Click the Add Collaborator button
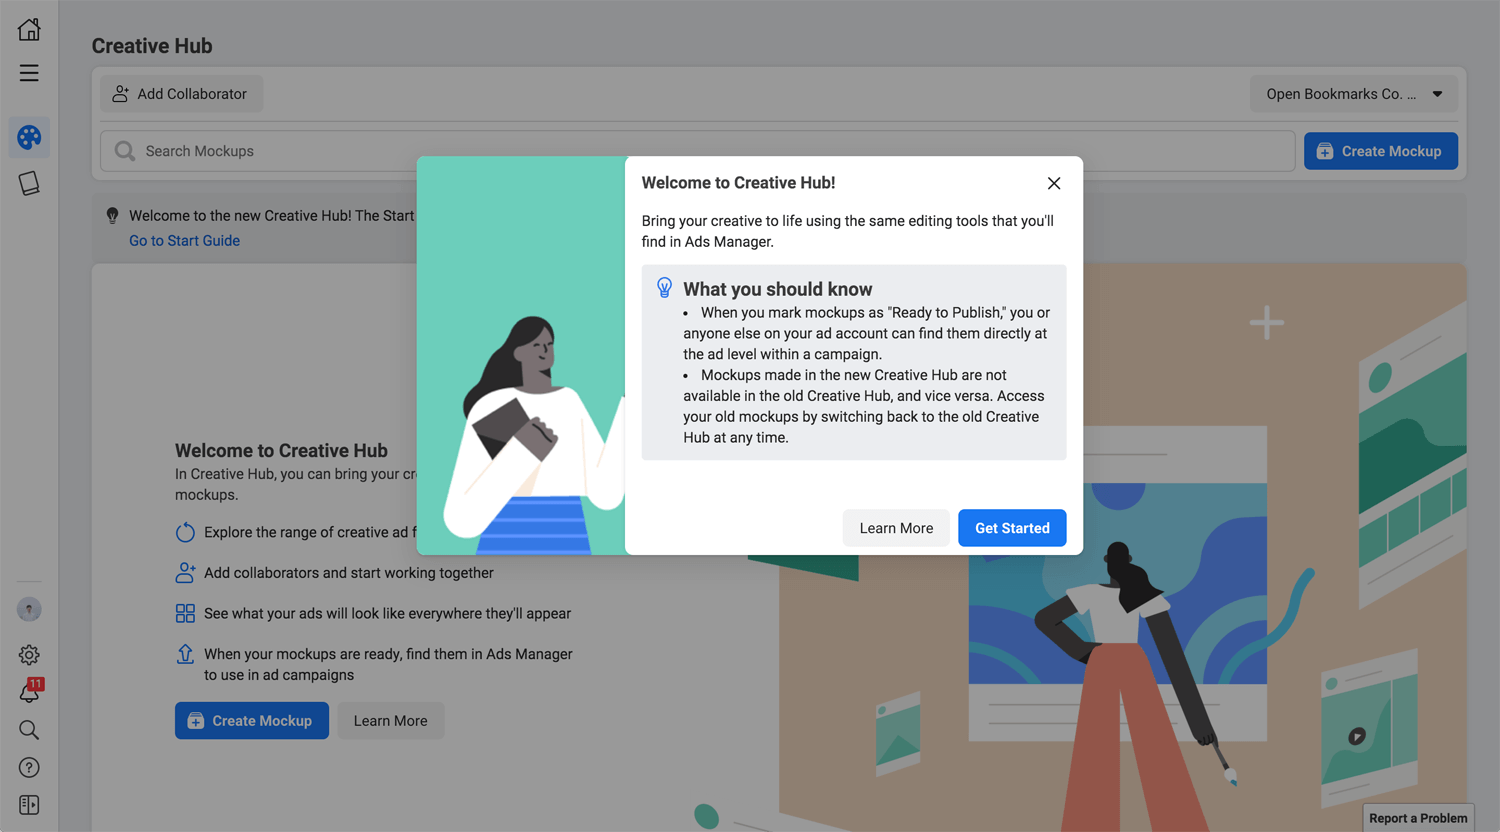Image resolution: width=1500 pixels, height=832 pixels. click(x=181, y=94)
